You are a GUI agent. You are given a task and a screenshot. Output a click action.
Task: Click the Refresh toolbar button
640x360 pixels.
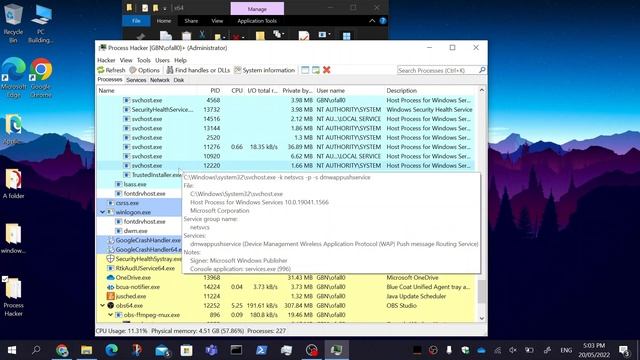pos(111,70)
